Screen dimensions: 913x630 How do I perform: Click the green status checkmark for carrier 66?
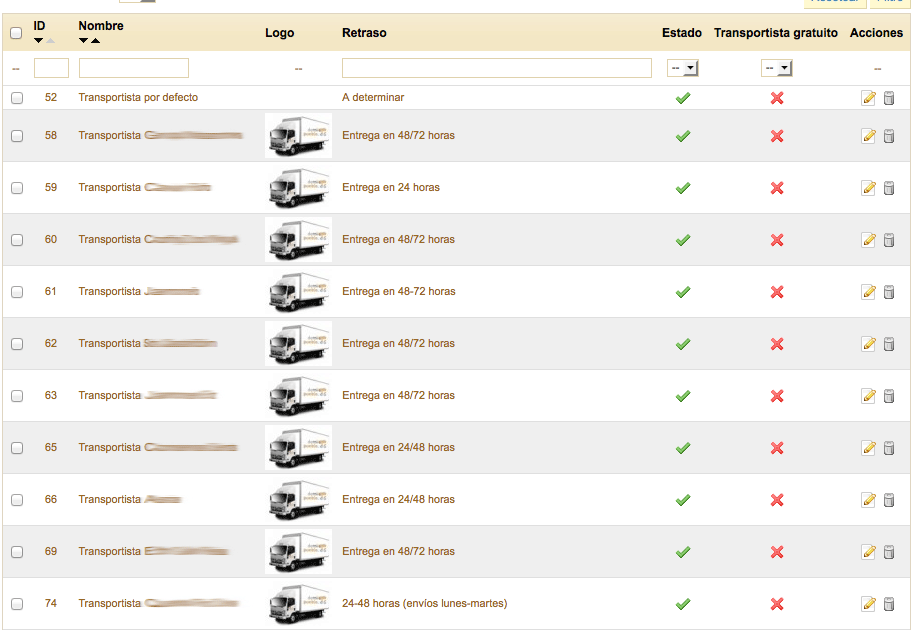683,500
